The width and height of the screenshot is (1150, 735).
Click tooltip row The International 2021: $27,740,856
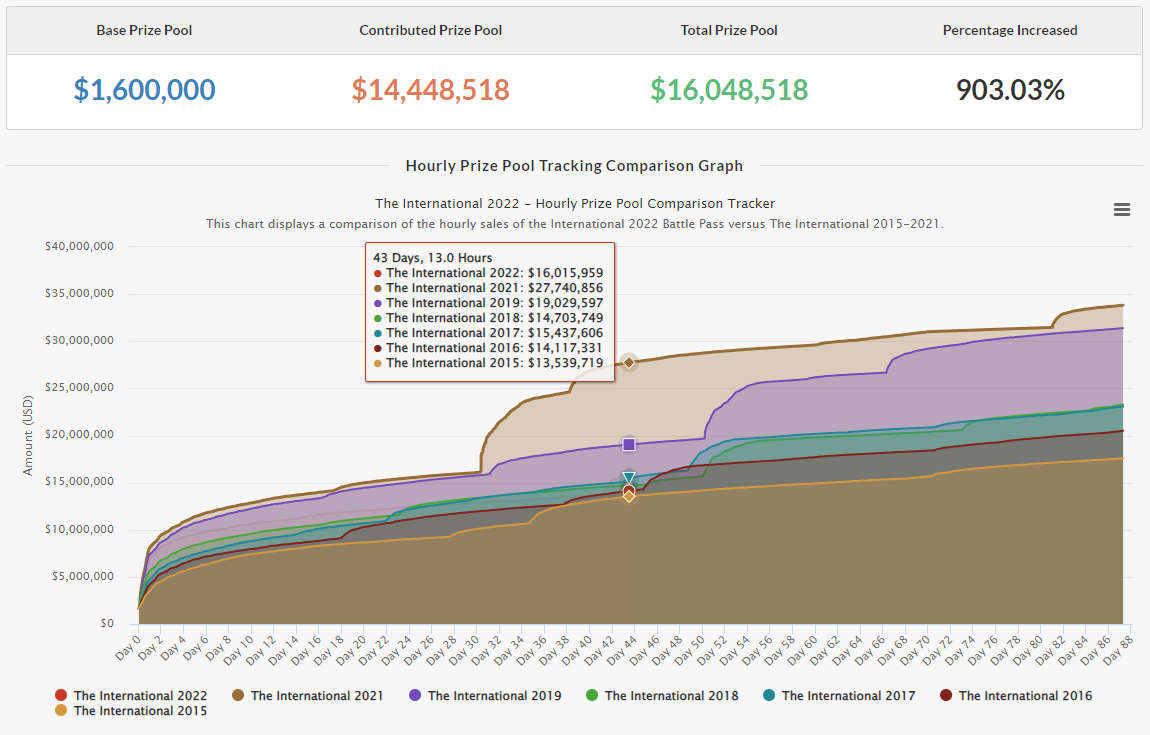(x=488, y=288)
